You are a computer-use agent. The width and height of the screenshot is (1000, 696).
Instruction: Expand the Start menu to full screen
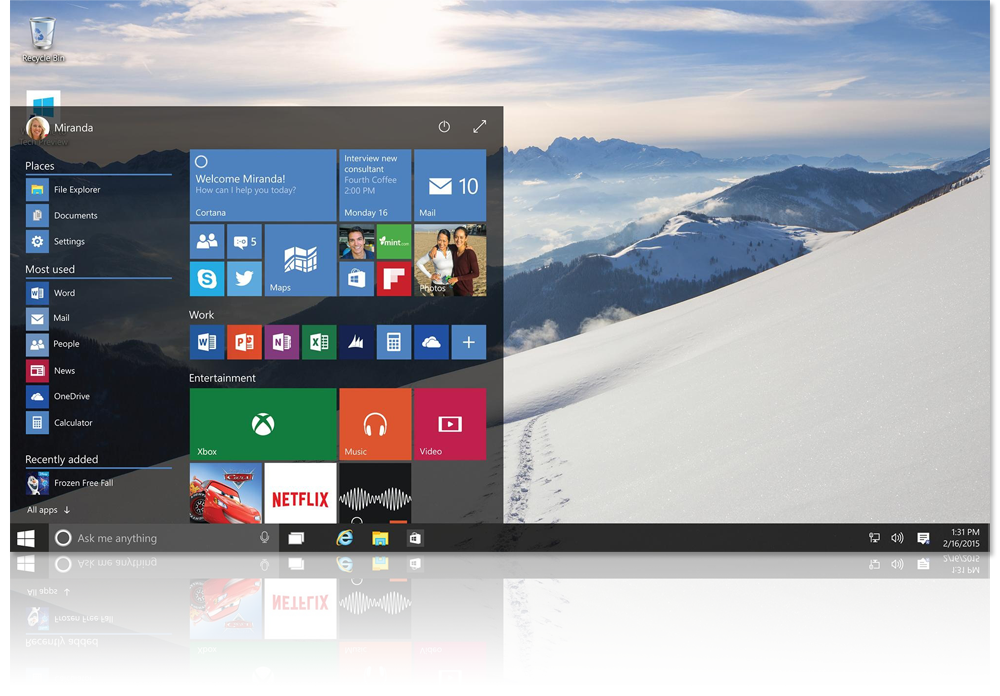click(x=479, y=126)
